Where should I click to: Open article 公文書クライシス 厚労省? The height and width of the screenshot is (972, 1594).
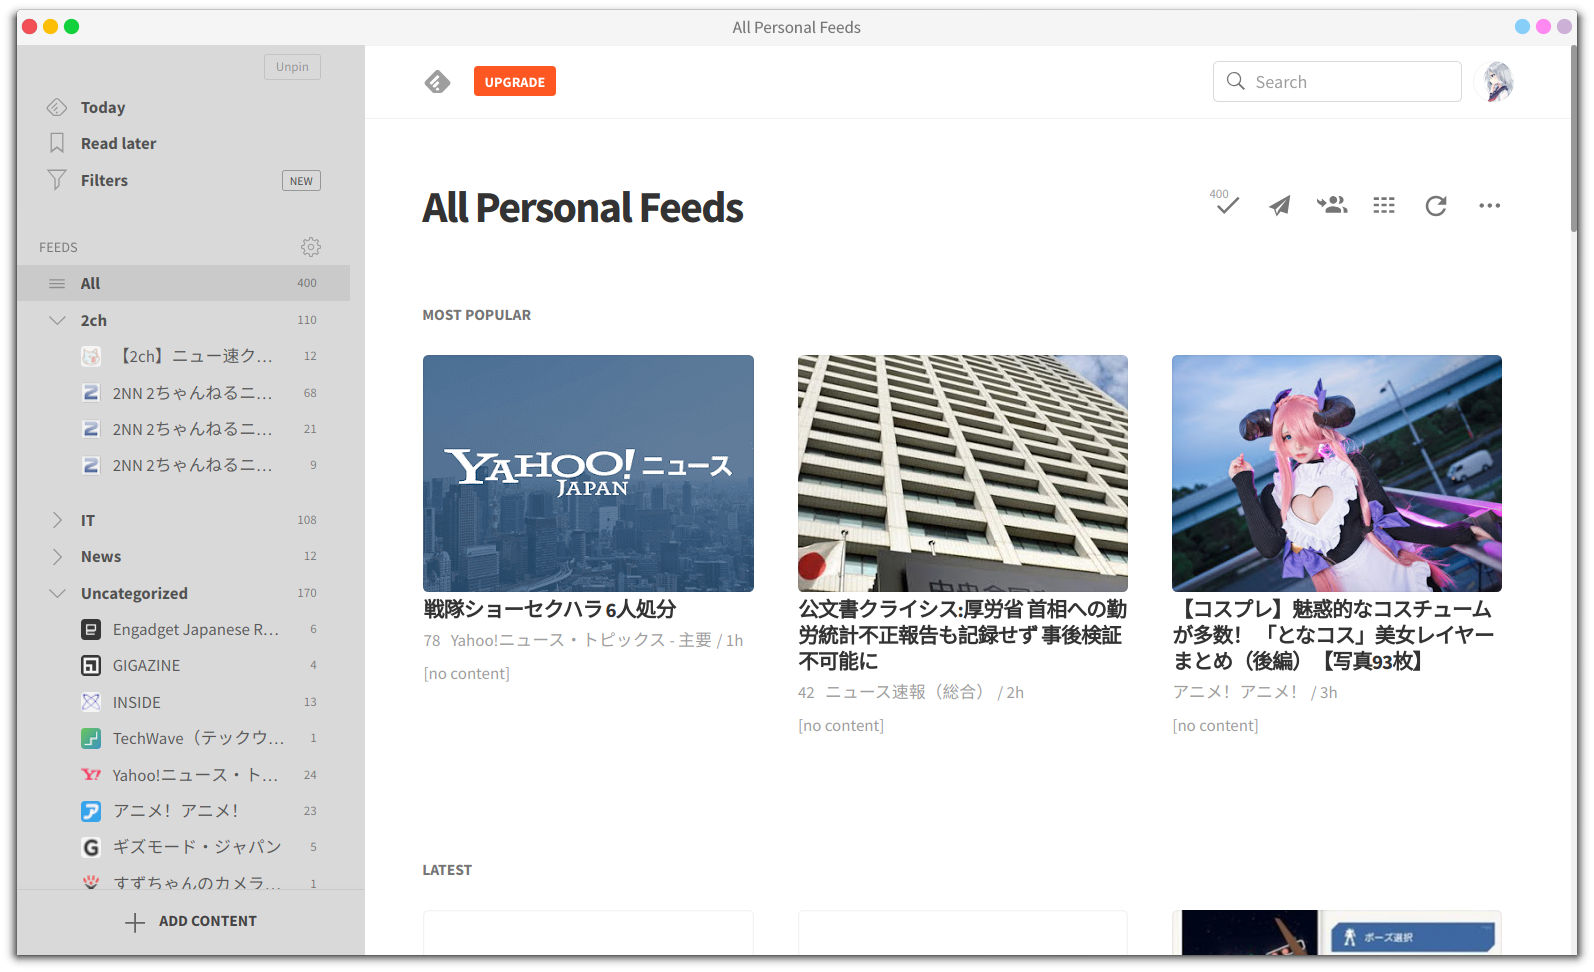(x=962, y=635)
